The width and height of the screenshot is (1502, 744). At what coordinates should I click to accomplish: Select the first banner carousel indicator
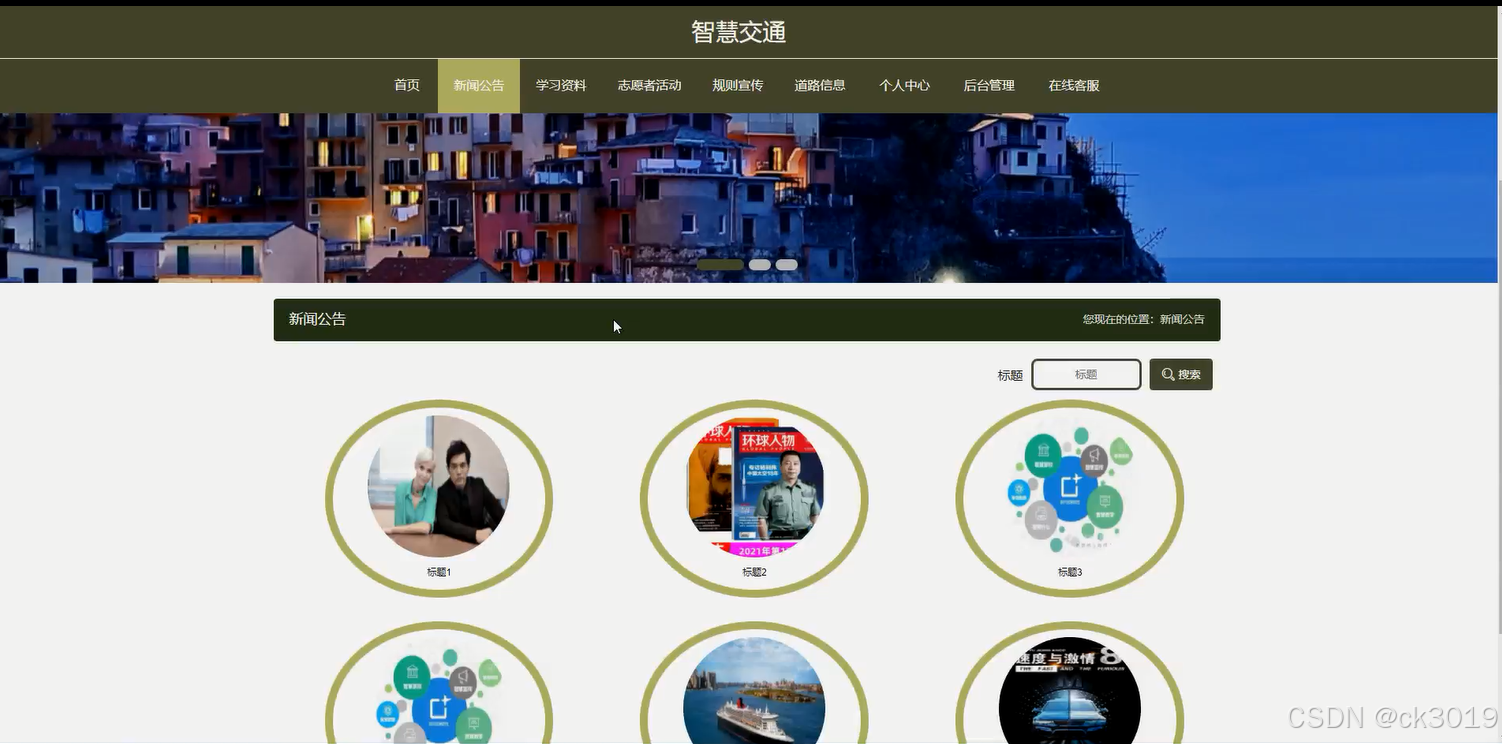(720, 265)
